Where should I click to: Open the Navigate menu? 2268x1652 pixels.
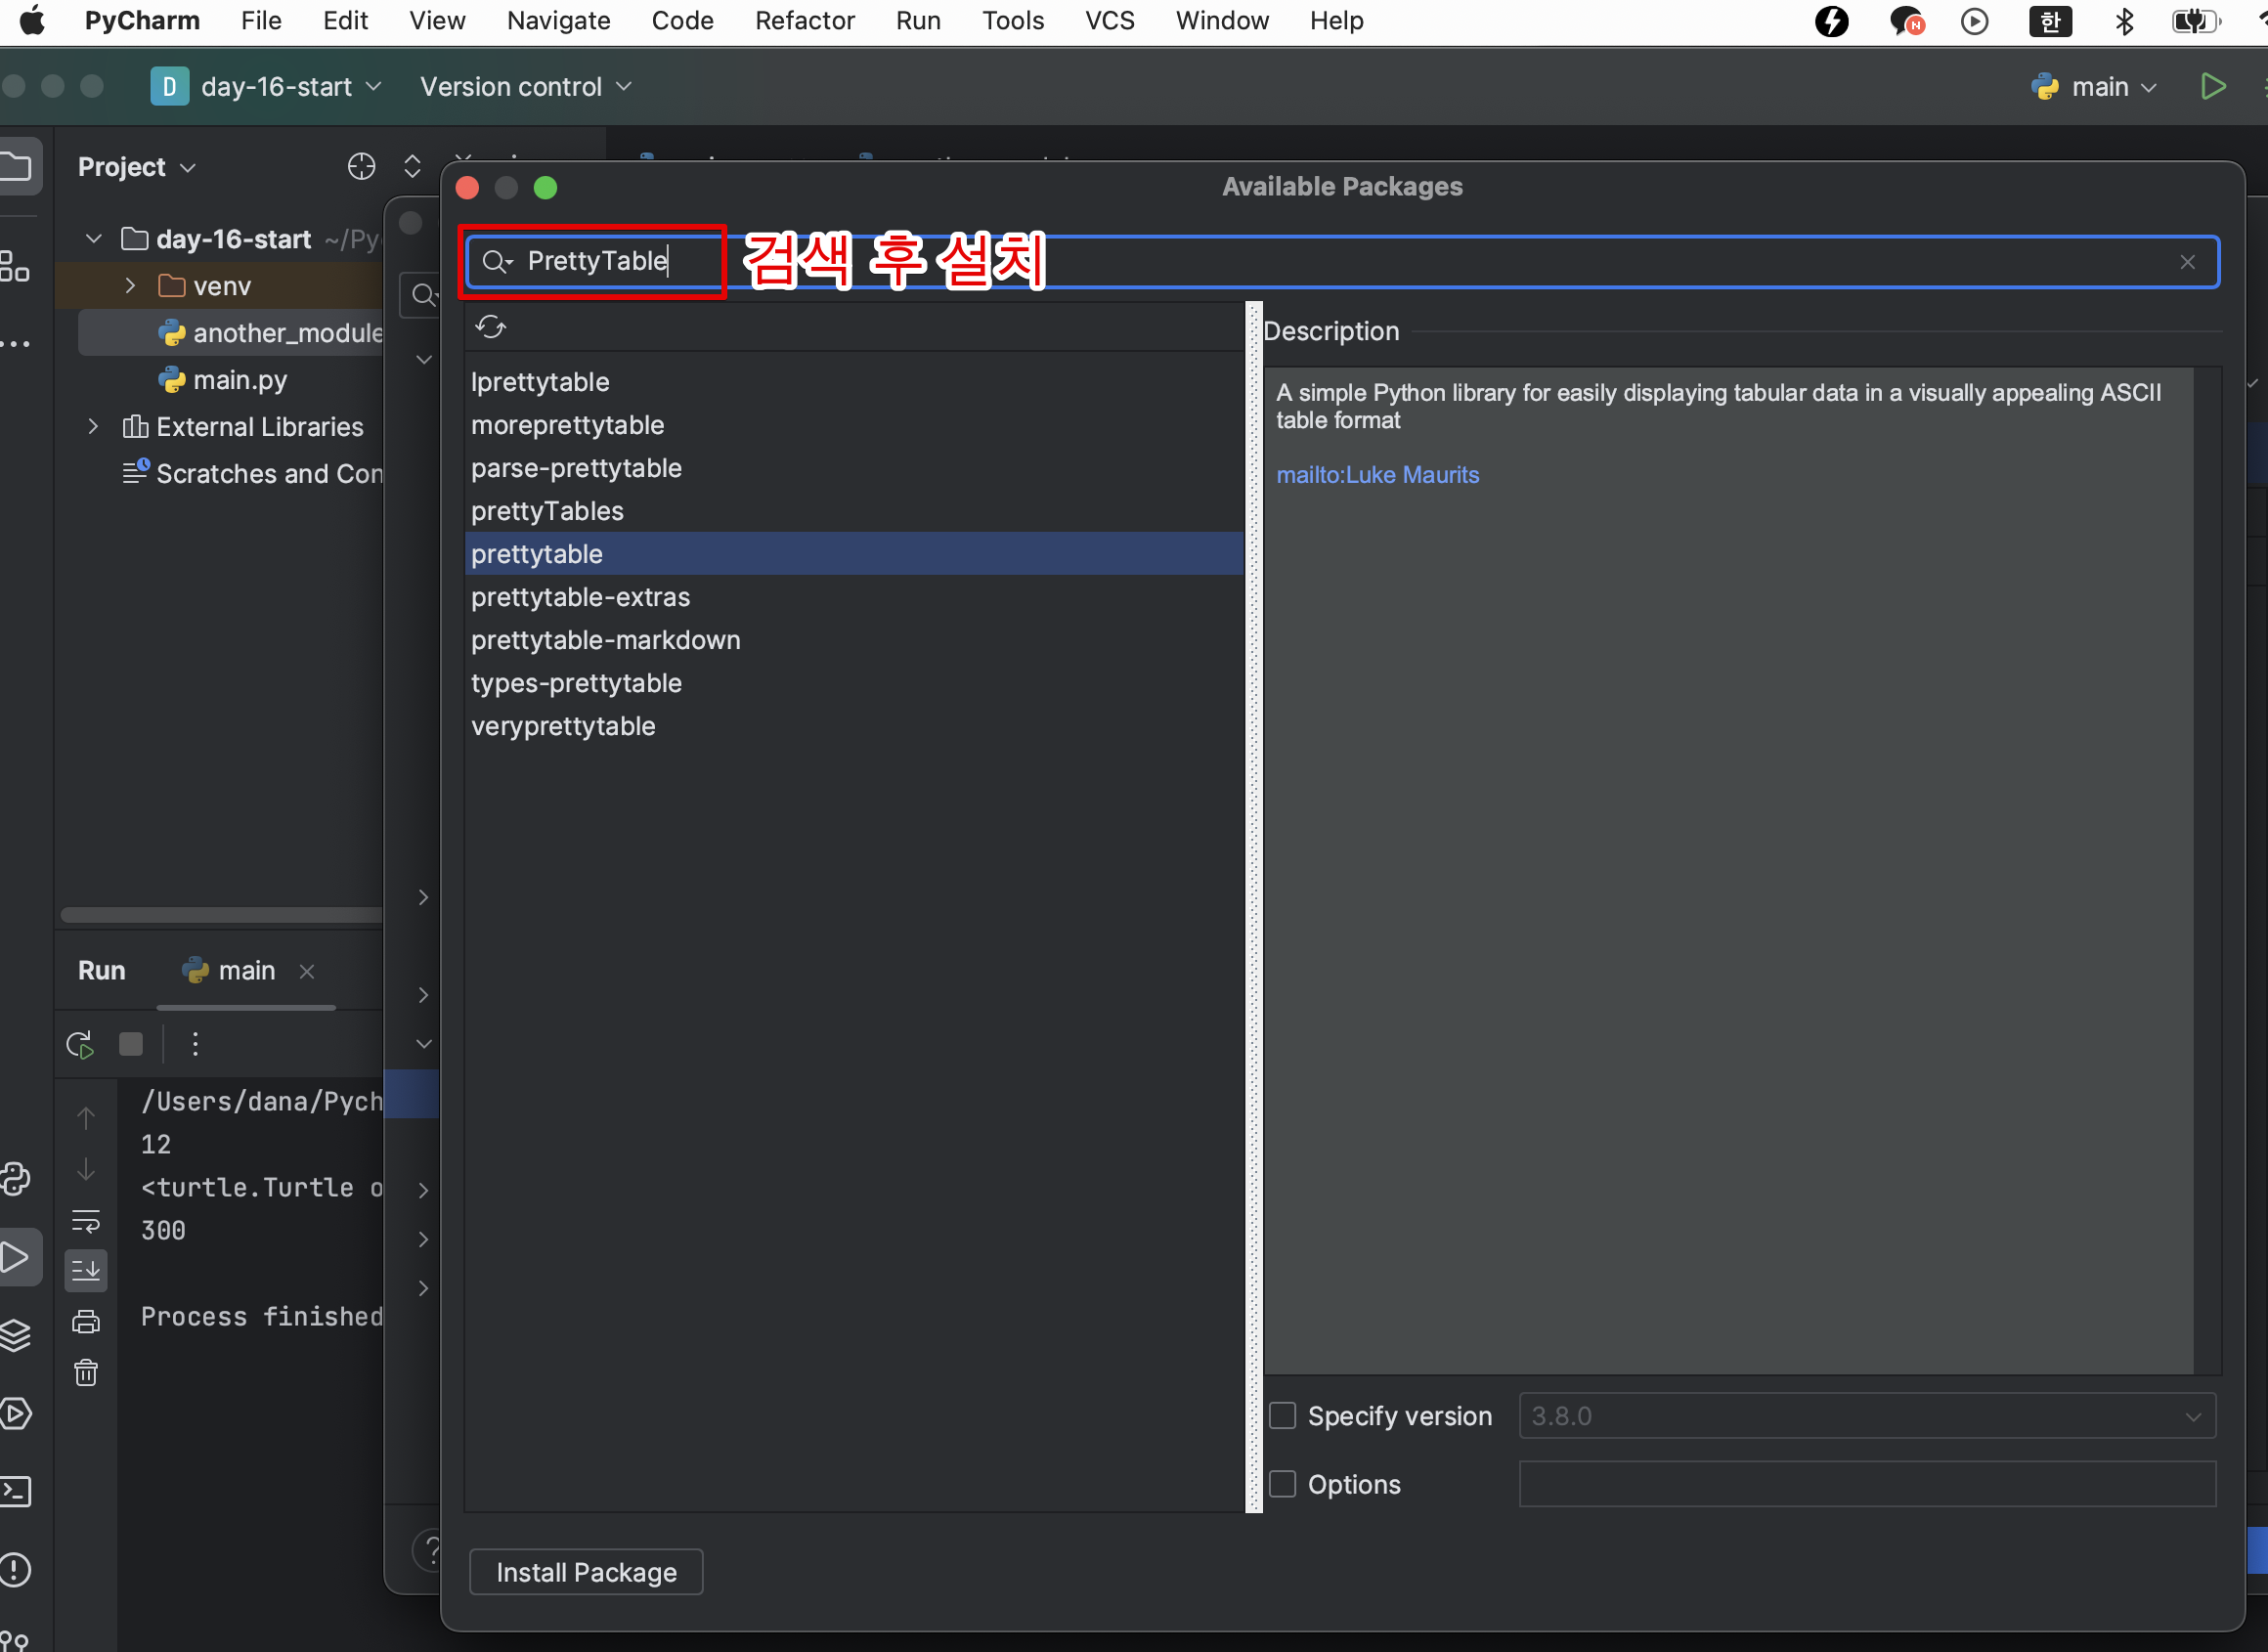coord(558,21)
